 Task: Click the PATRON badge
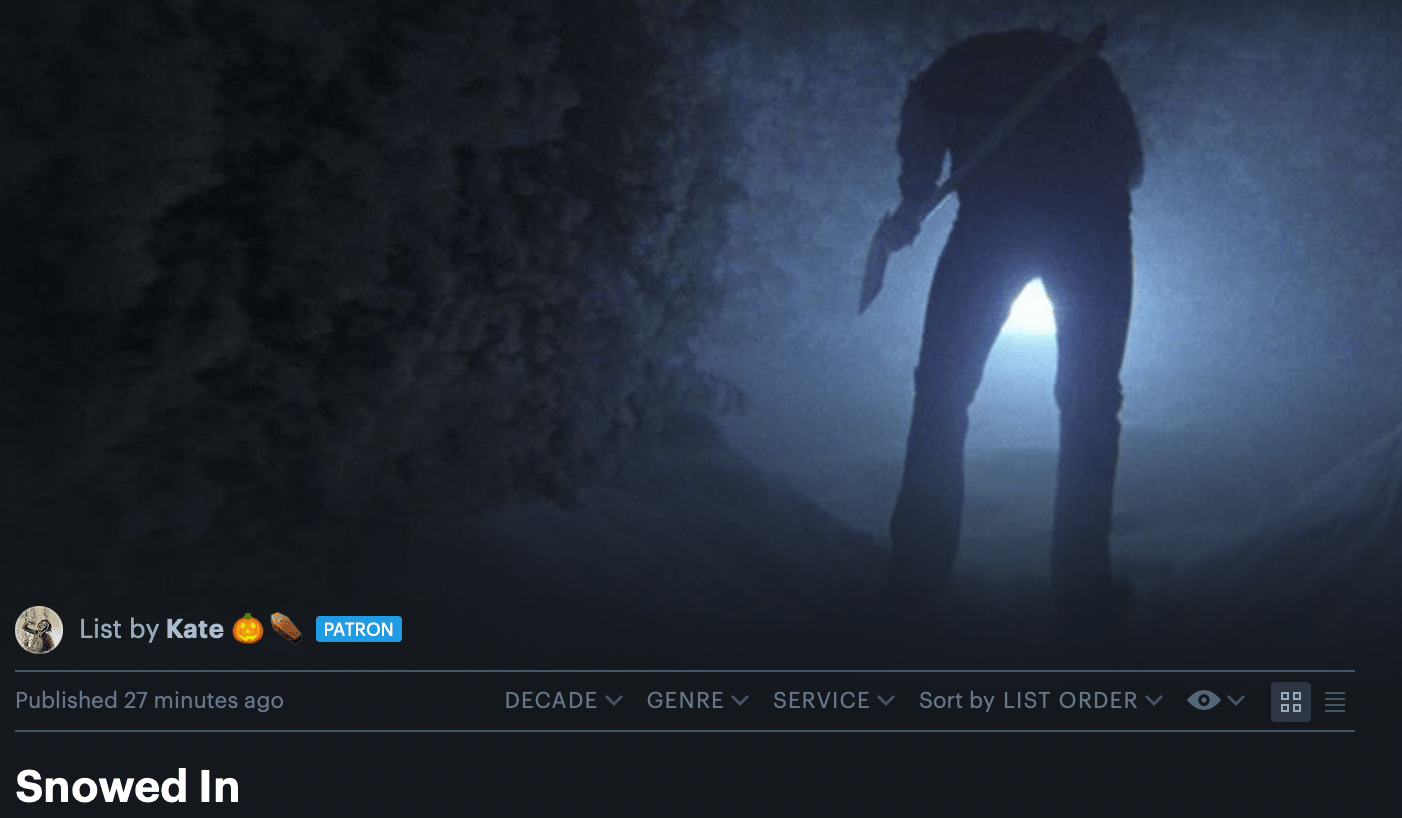[x=359, y=629]
